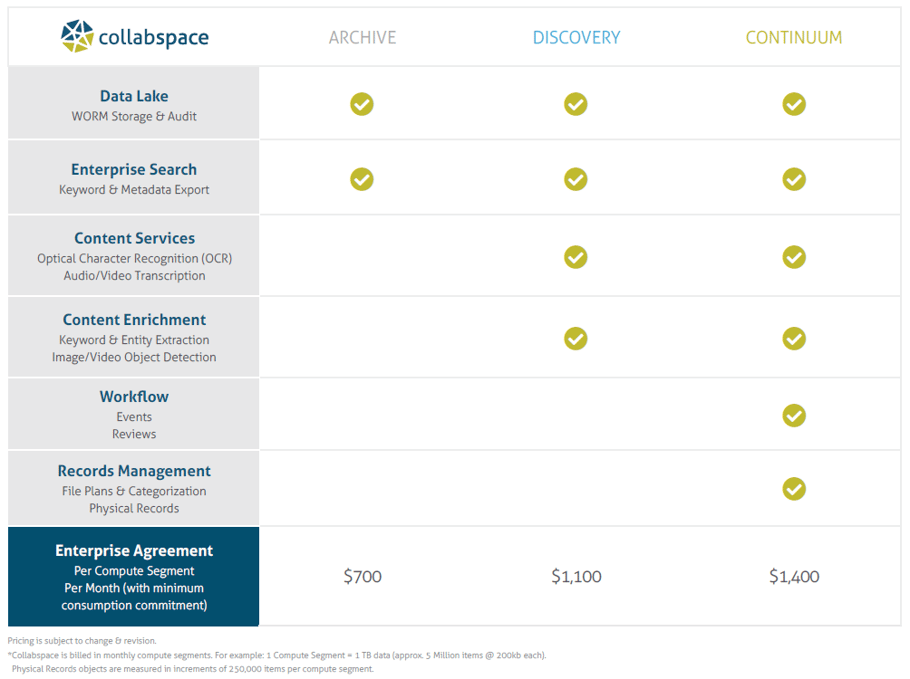This screenshot has width=910, height=679.
Task: Click the Content Services checkmark under Discovery
Action: pyautogui.click(x=576, y=257)
